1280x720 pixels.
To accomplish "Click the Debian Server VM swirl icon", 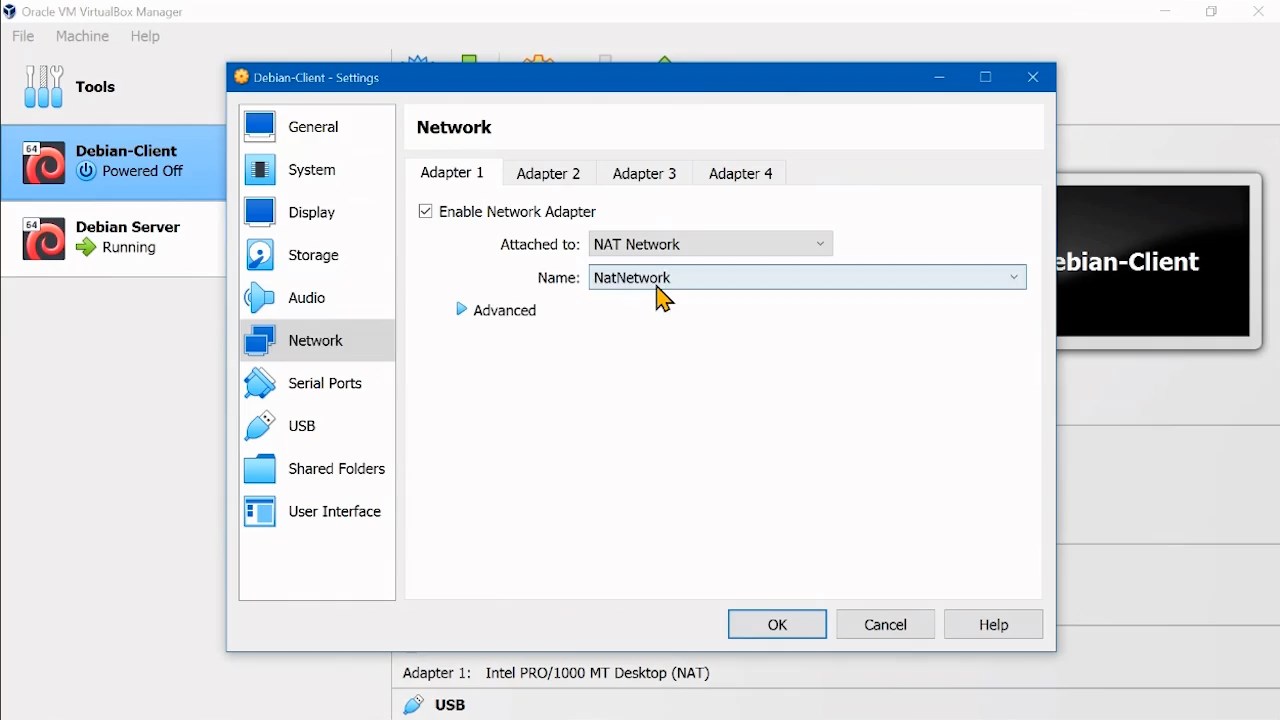I will pos(44,239).
